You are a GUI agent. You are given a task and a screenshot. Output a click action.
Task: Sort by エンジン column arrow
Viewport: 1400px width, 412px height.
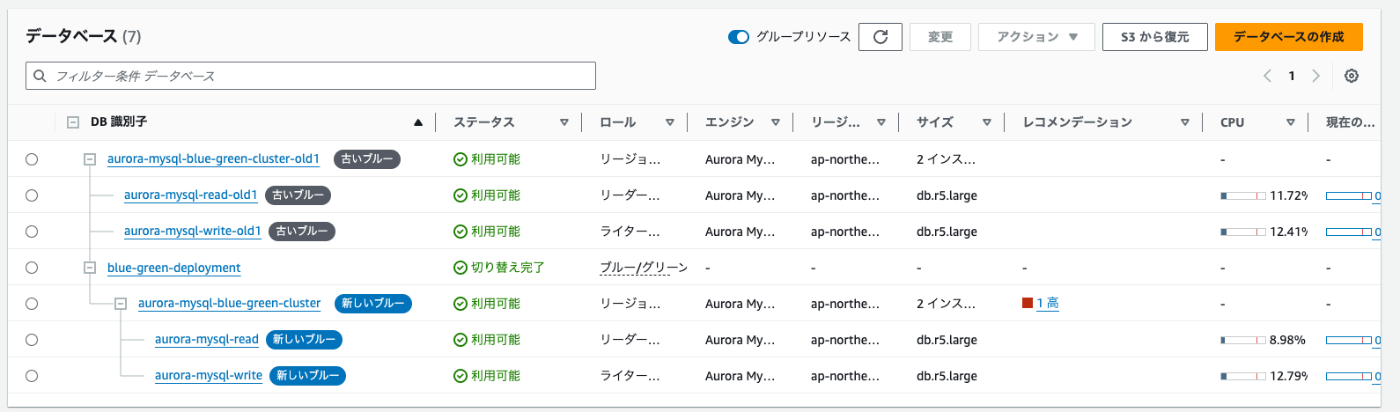[775, 123]
